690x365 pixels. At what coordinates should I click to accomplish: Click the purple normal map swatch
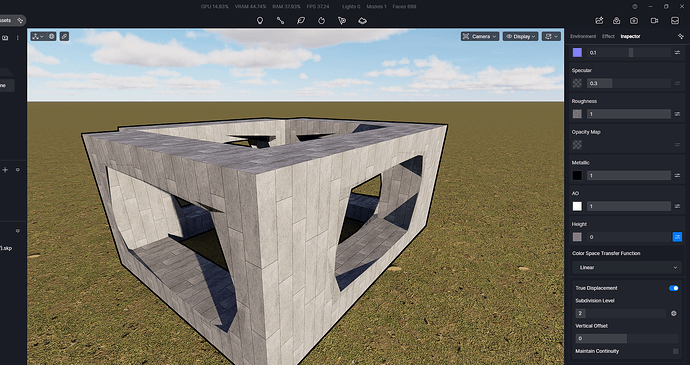pyautogui.click(x=577, y=52)
